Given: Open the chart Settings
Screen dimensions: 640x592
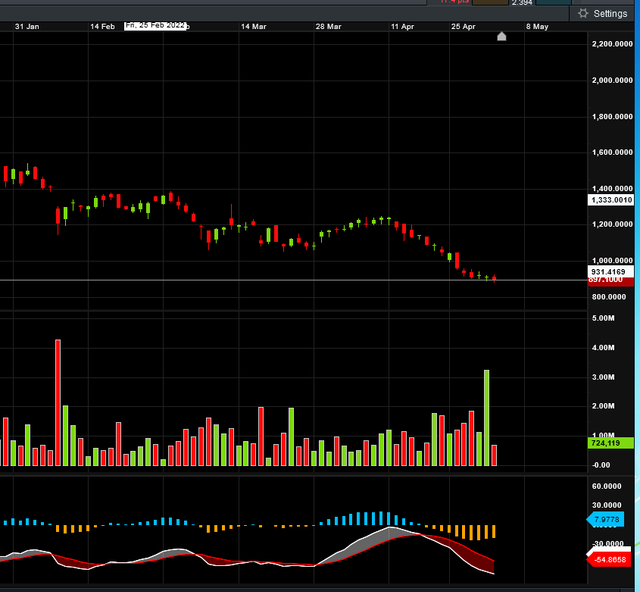Looking at the screenshot, I should [x=603, y=13].
